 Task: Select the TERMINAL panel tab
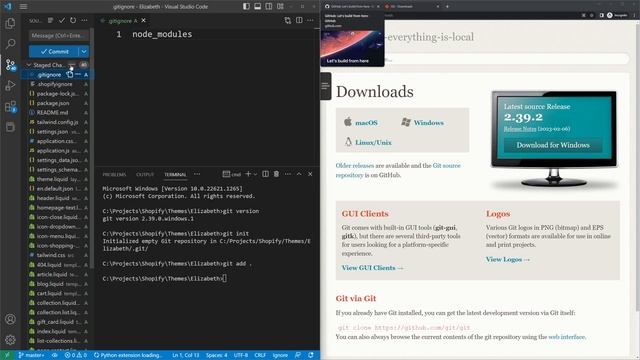pos(175,175)
